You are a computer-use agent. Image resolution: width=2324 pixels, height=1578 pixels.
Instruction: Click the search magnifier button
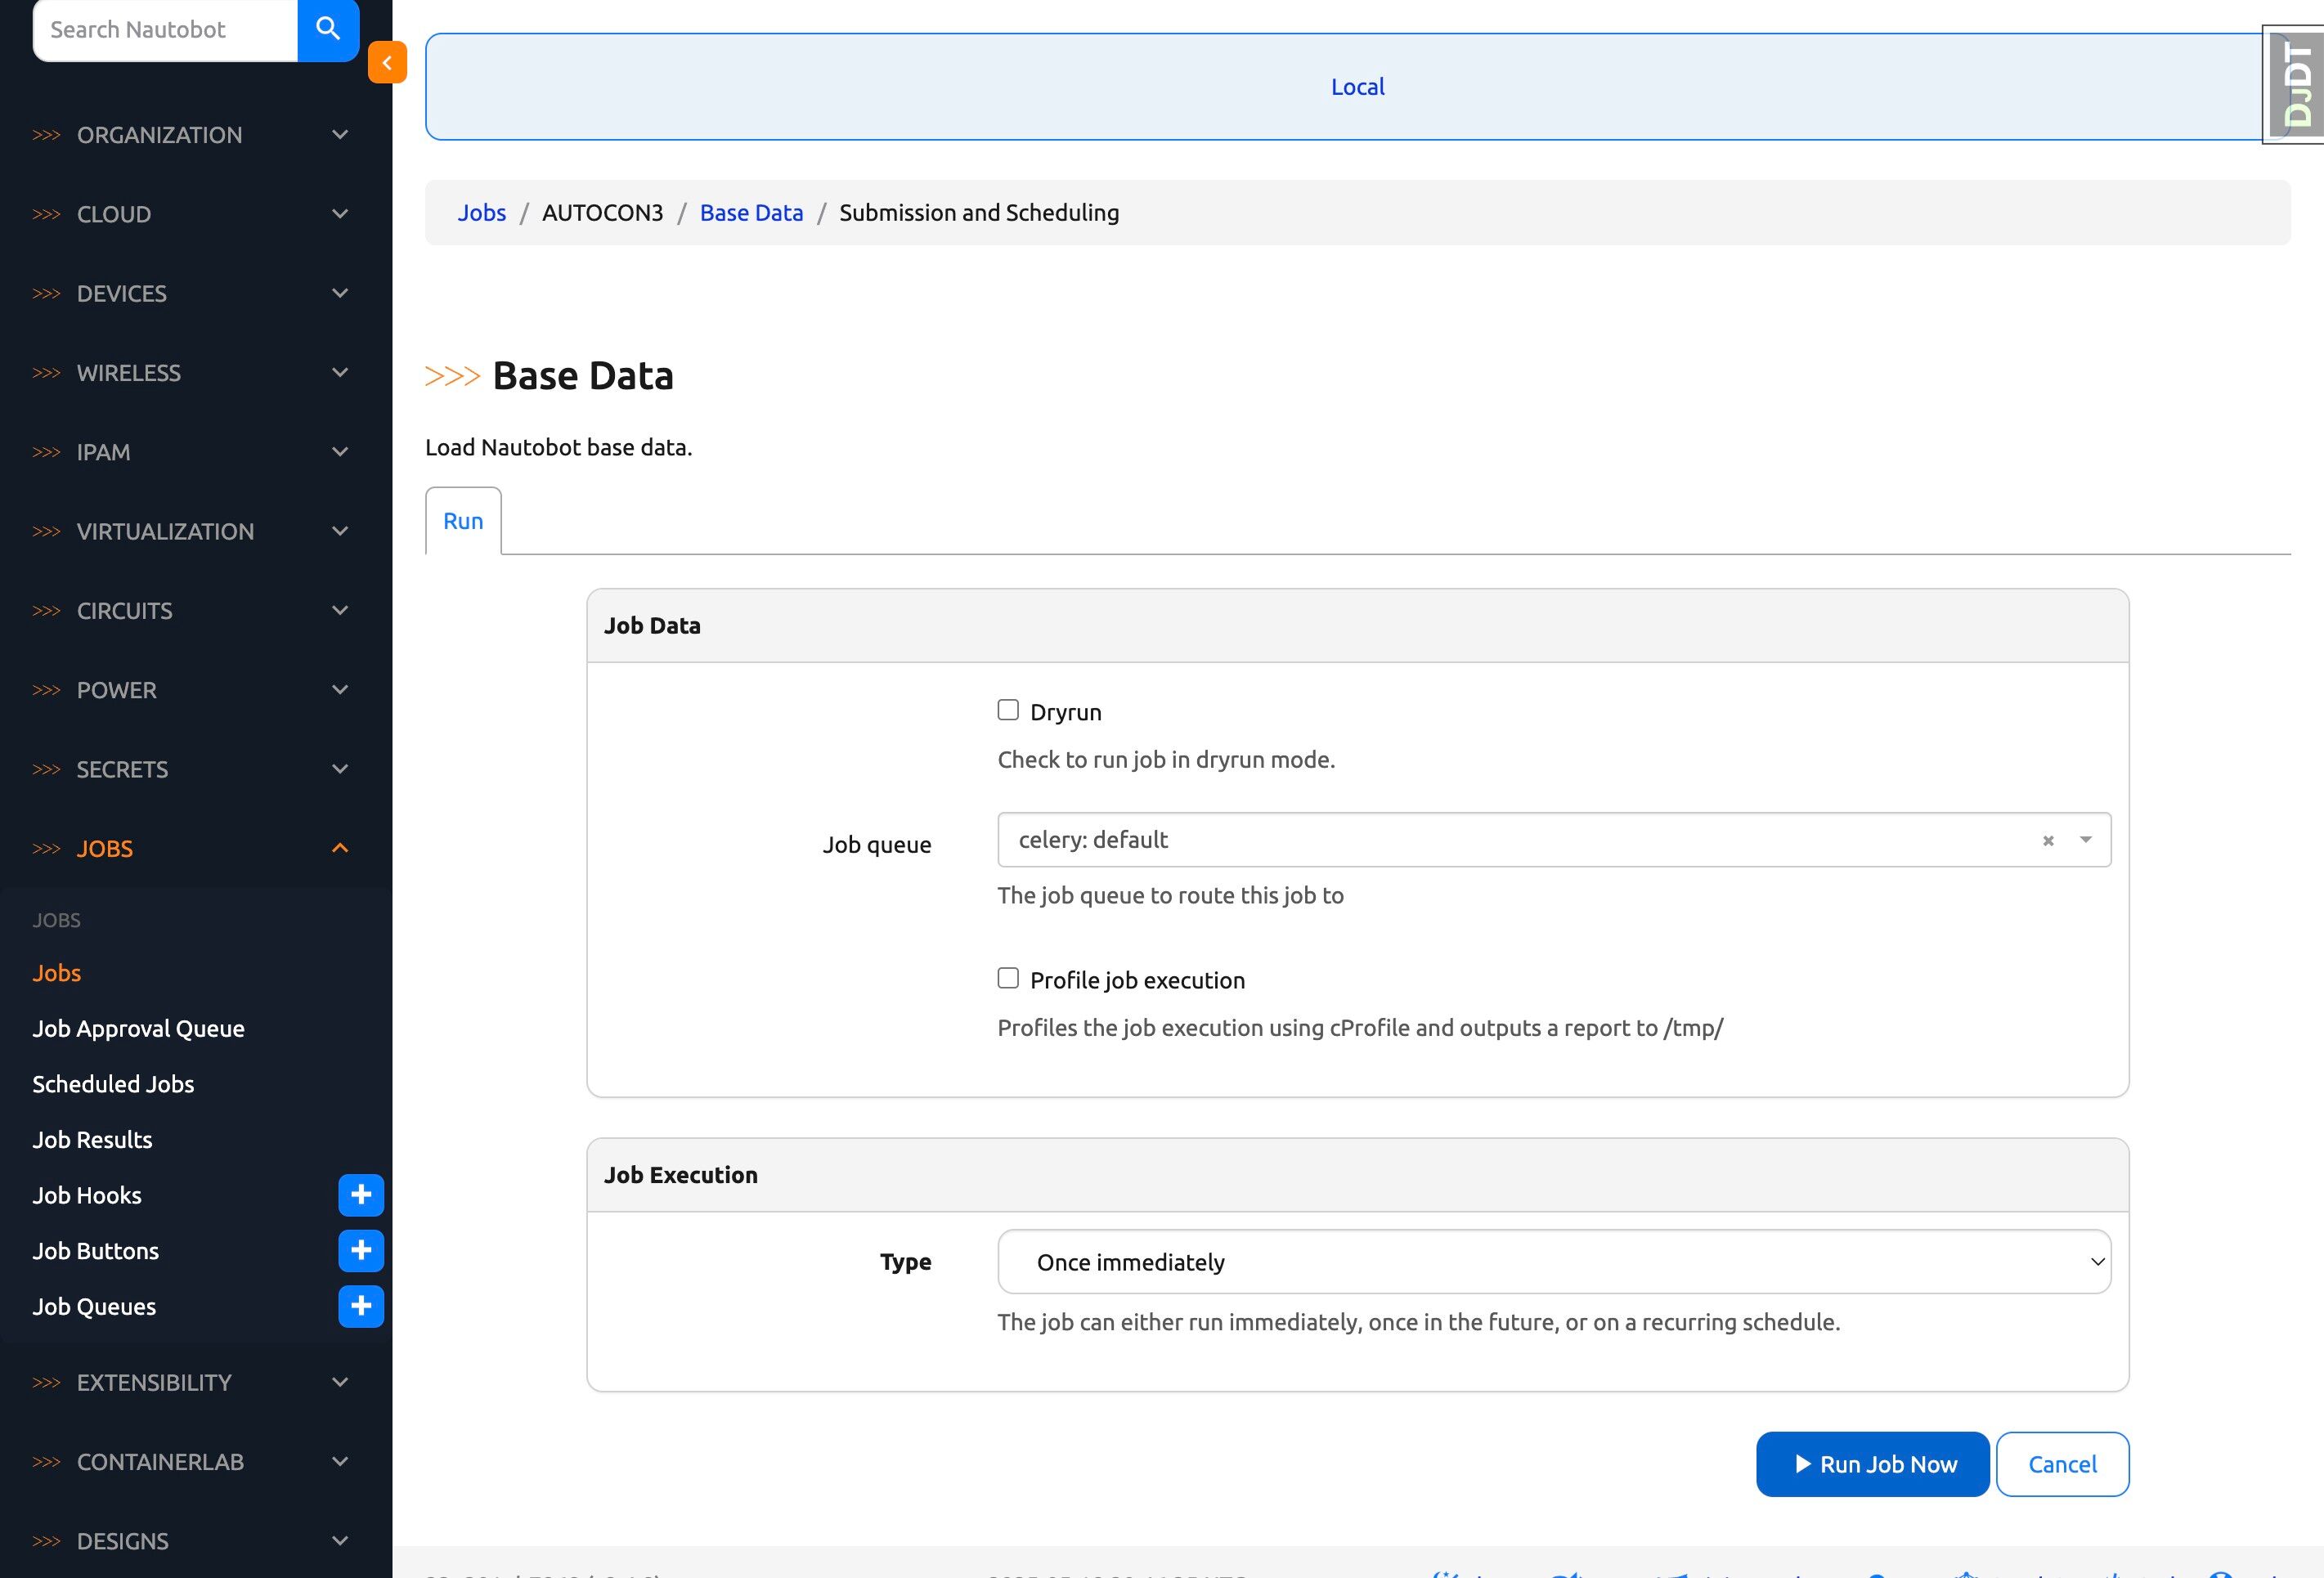[x=328, y=29]
